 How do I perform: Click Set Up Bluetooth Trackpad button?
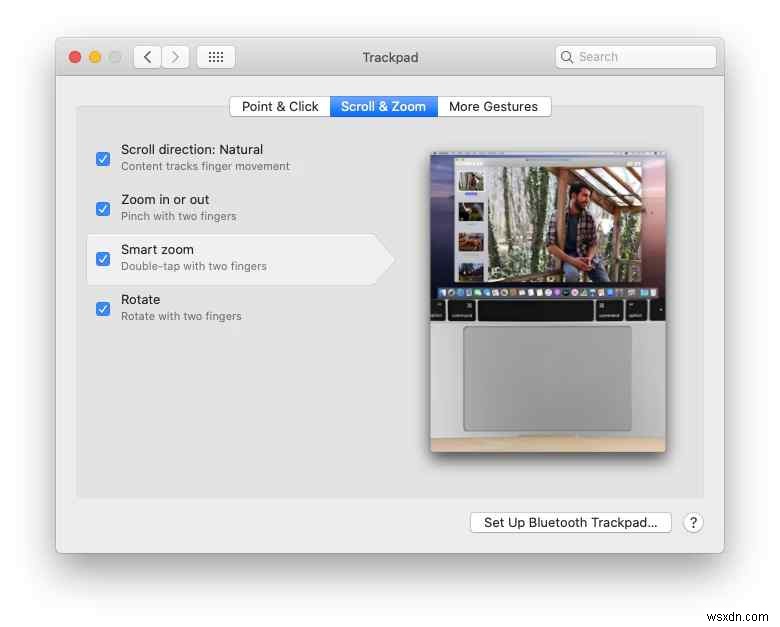click(x=571, y=522)
